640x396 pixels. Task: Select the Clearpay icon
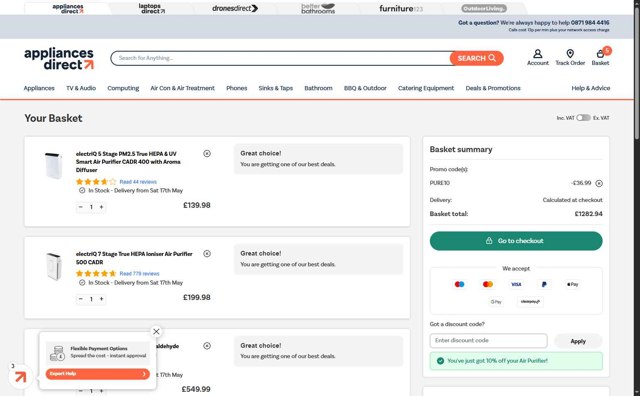click(530, 302)
